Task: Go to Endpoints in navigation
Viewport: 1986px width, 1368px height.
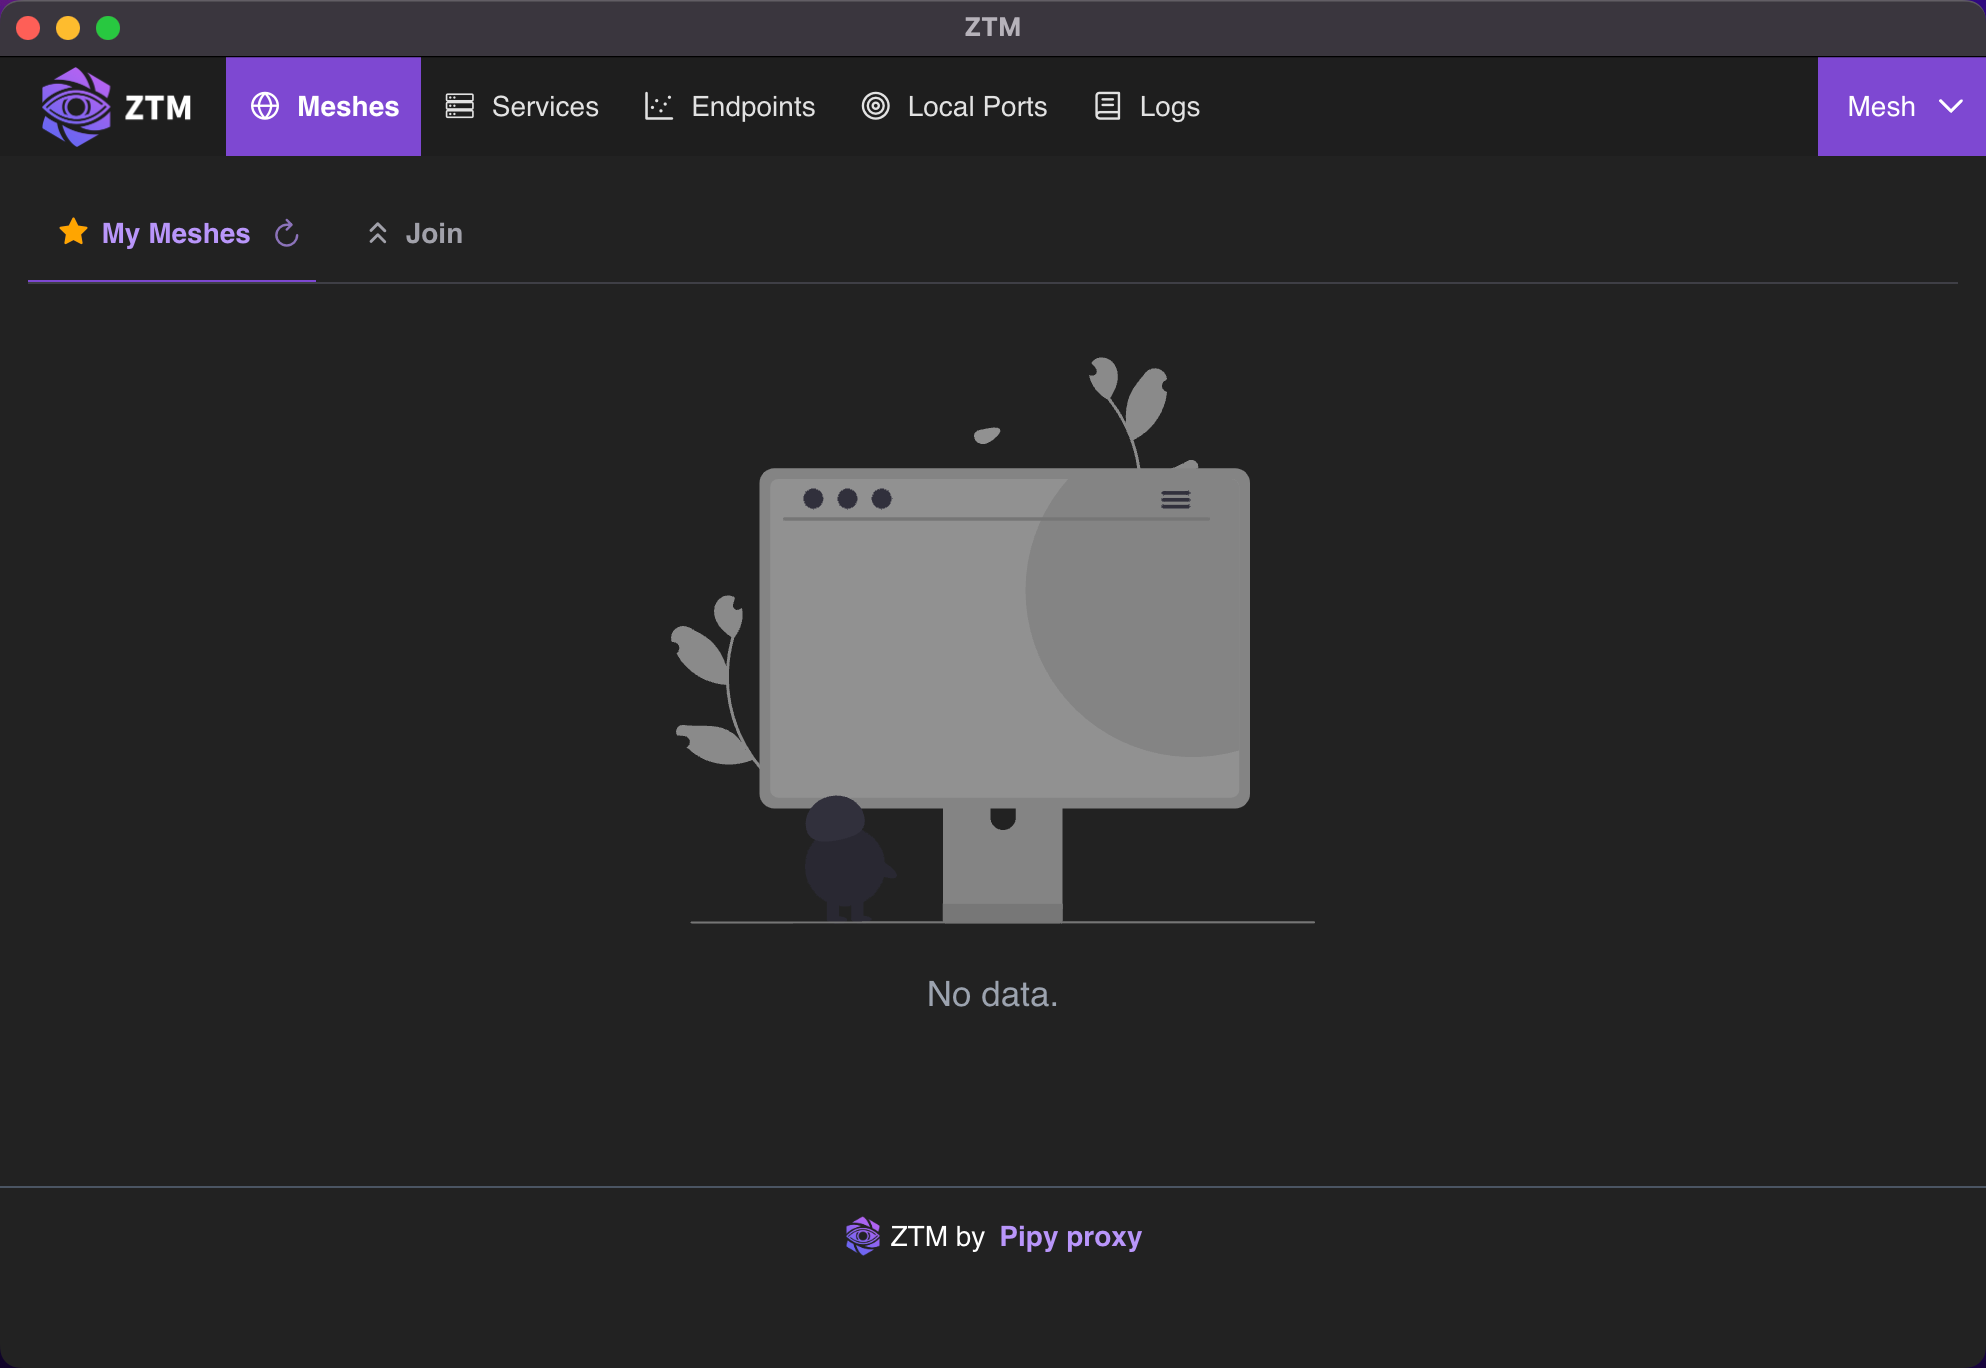Action: tap(752, 107)
